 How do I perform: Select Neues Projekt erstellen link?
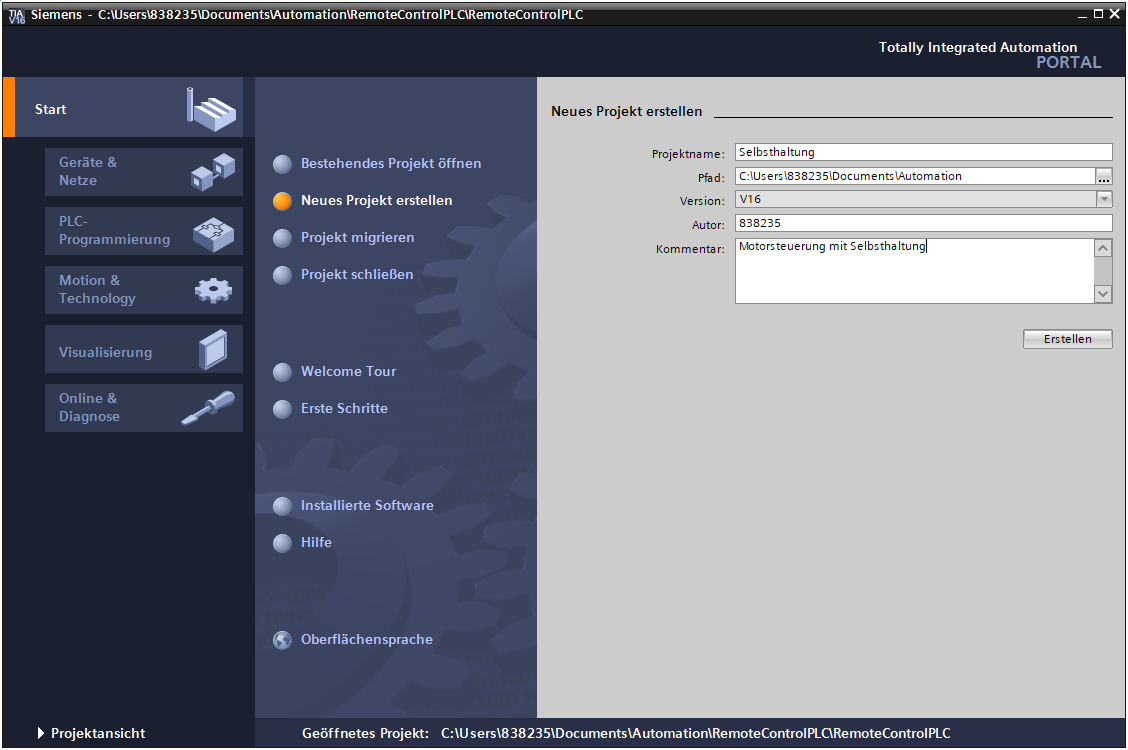(376, 201)
